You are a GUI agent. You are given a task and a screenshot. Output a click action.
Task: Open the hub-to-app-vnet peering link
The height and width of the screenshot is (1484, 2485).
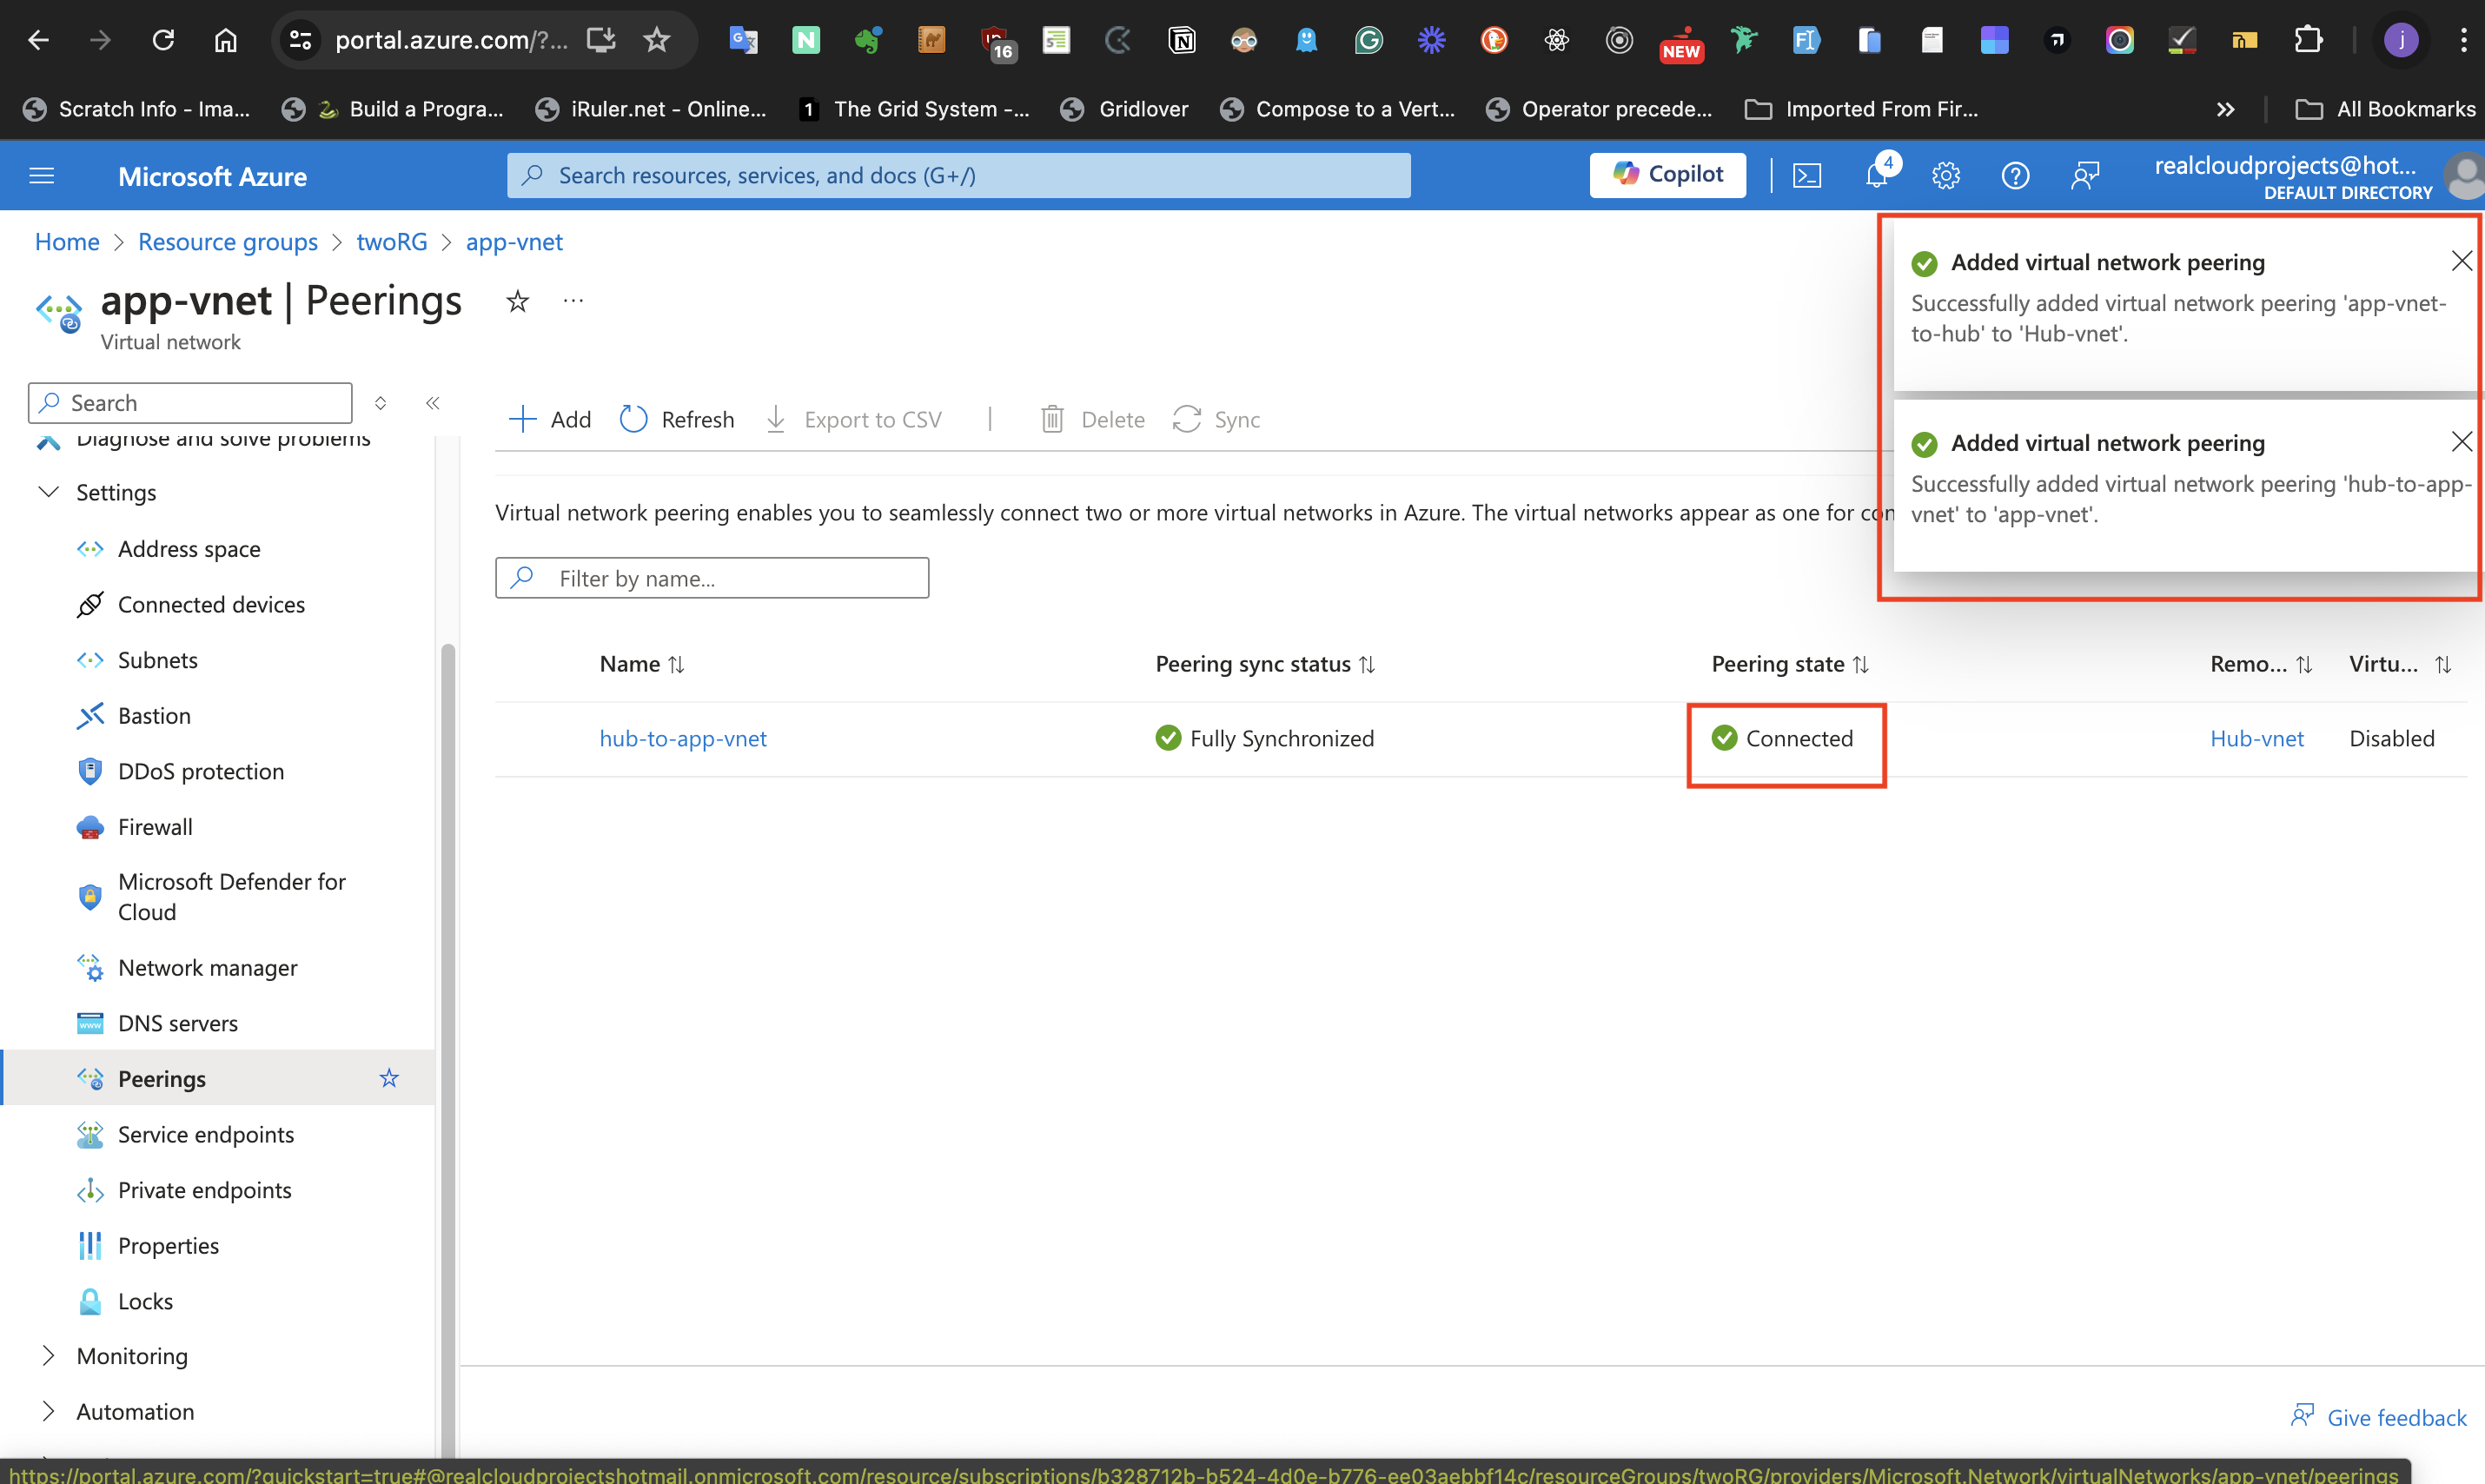point(683,738)
